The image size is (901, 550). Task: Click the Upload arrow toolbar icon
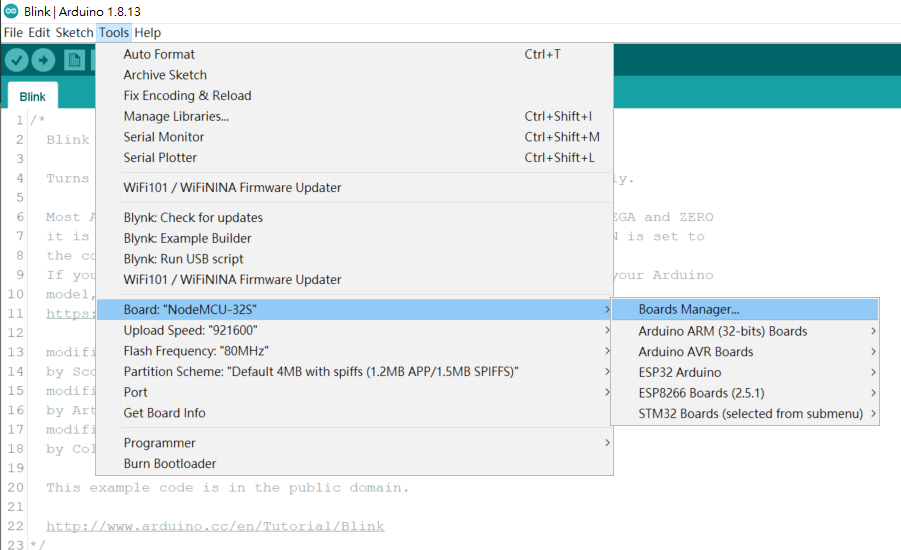(43, 60)
